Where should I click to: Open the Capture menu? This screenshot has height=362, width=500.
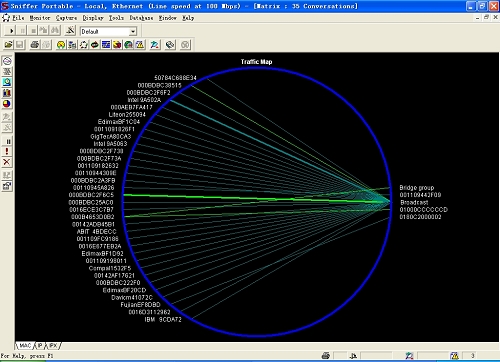pyautogui.click(x=66, y=18)
